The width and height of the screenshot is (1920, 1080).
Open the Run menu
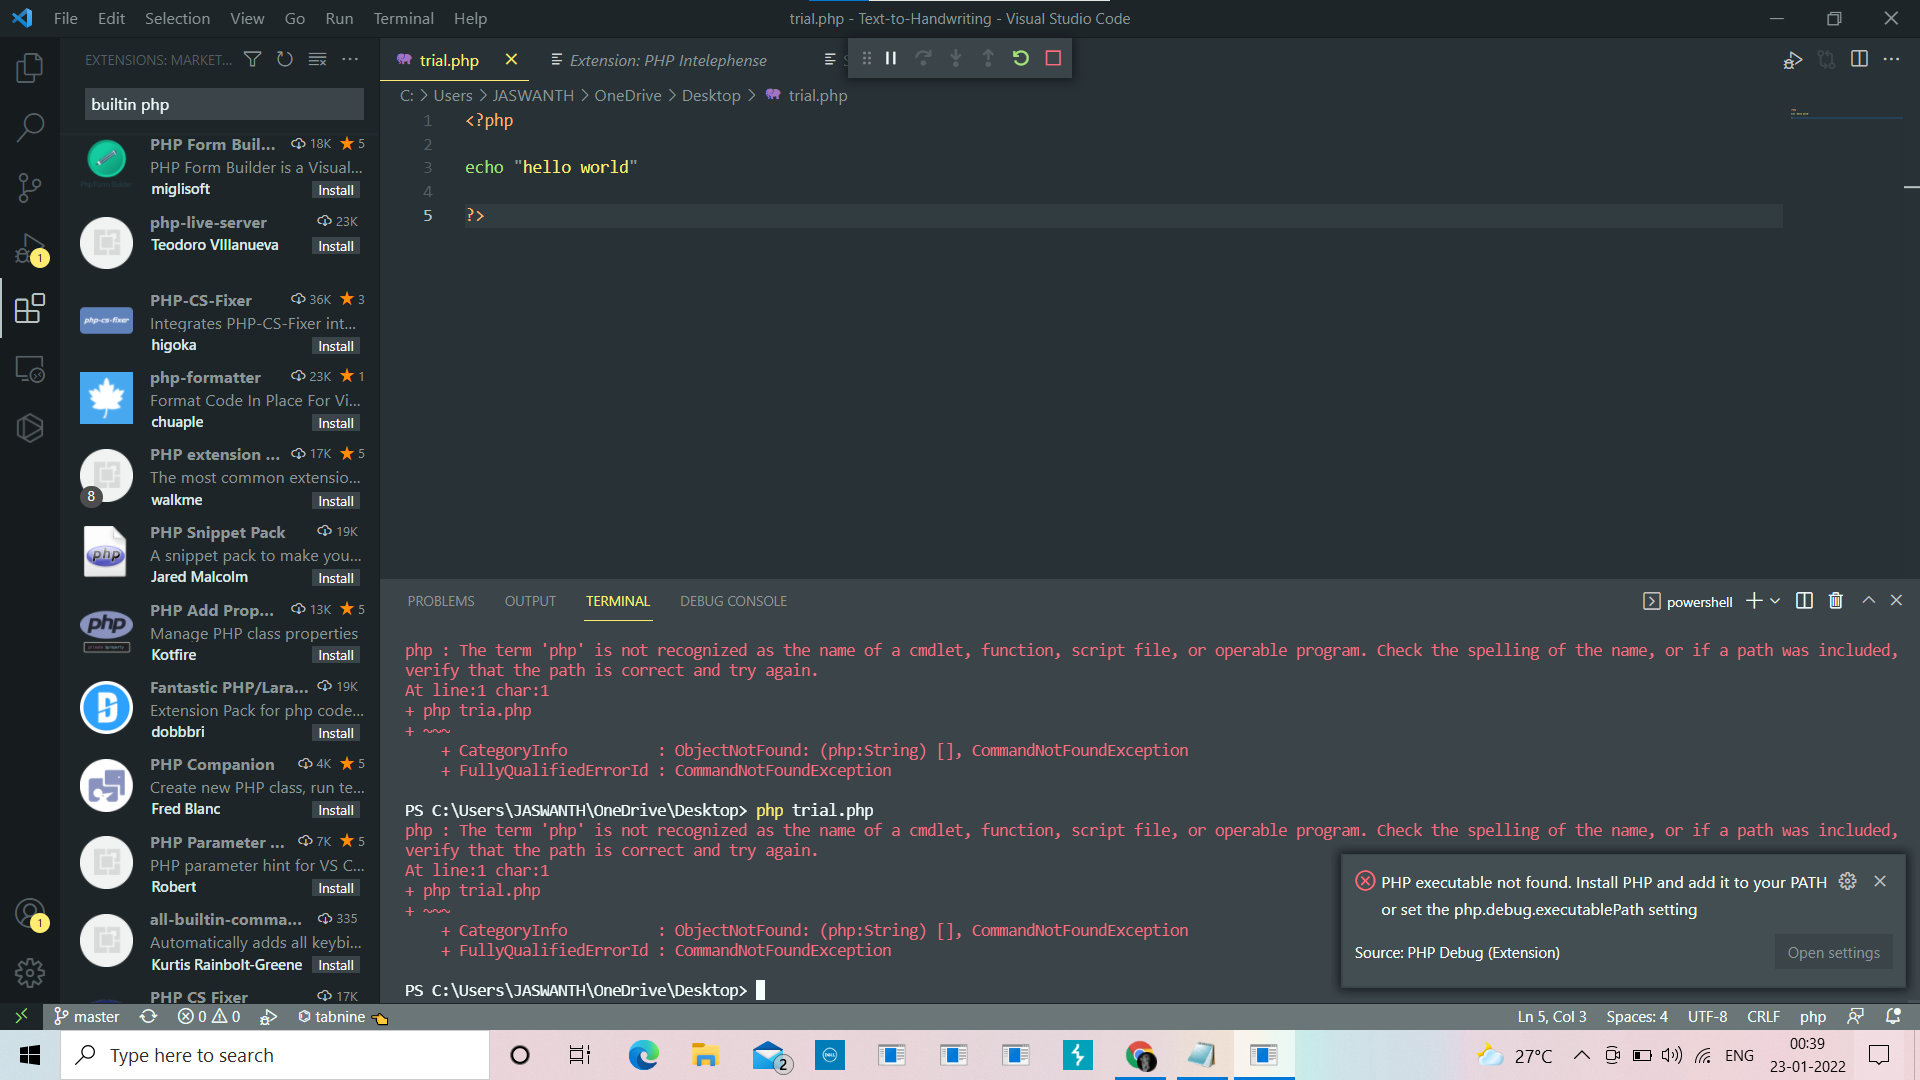pyautogui.click(x=339, y=18)
